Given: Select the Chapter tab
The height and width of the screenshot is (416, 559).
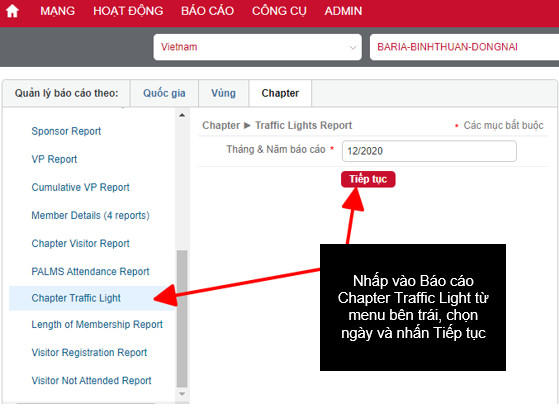Looking at the screenshot, I should point(280,93).
